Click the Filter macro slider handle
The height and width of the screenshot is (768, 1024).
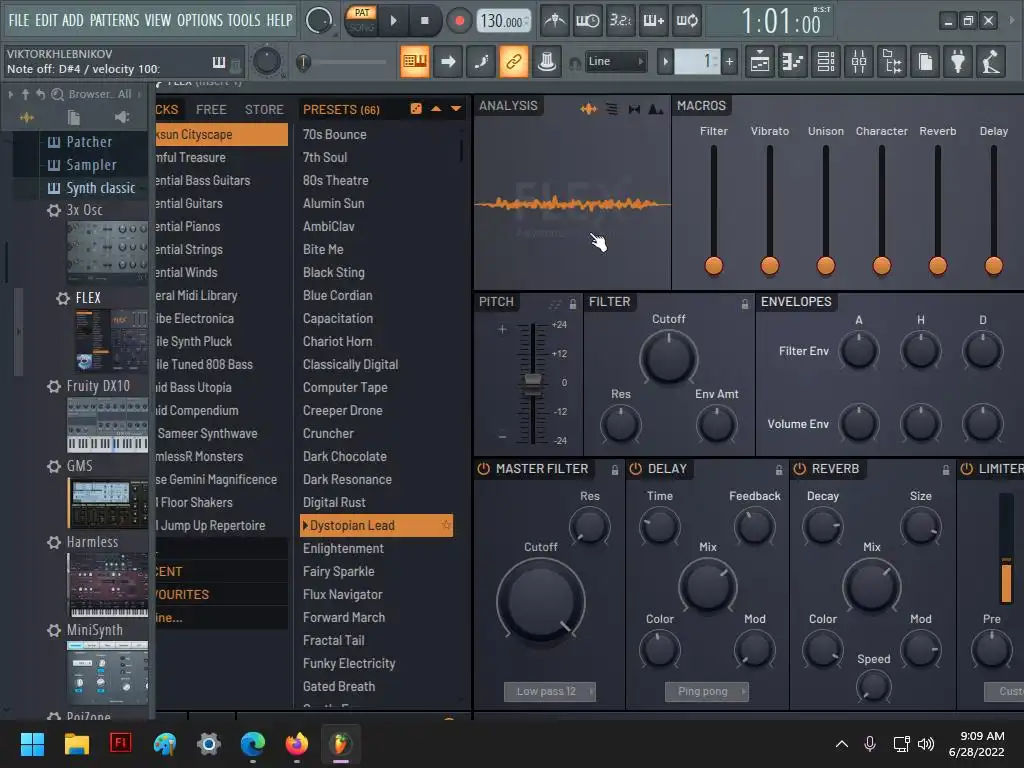[x=714, y=266]
